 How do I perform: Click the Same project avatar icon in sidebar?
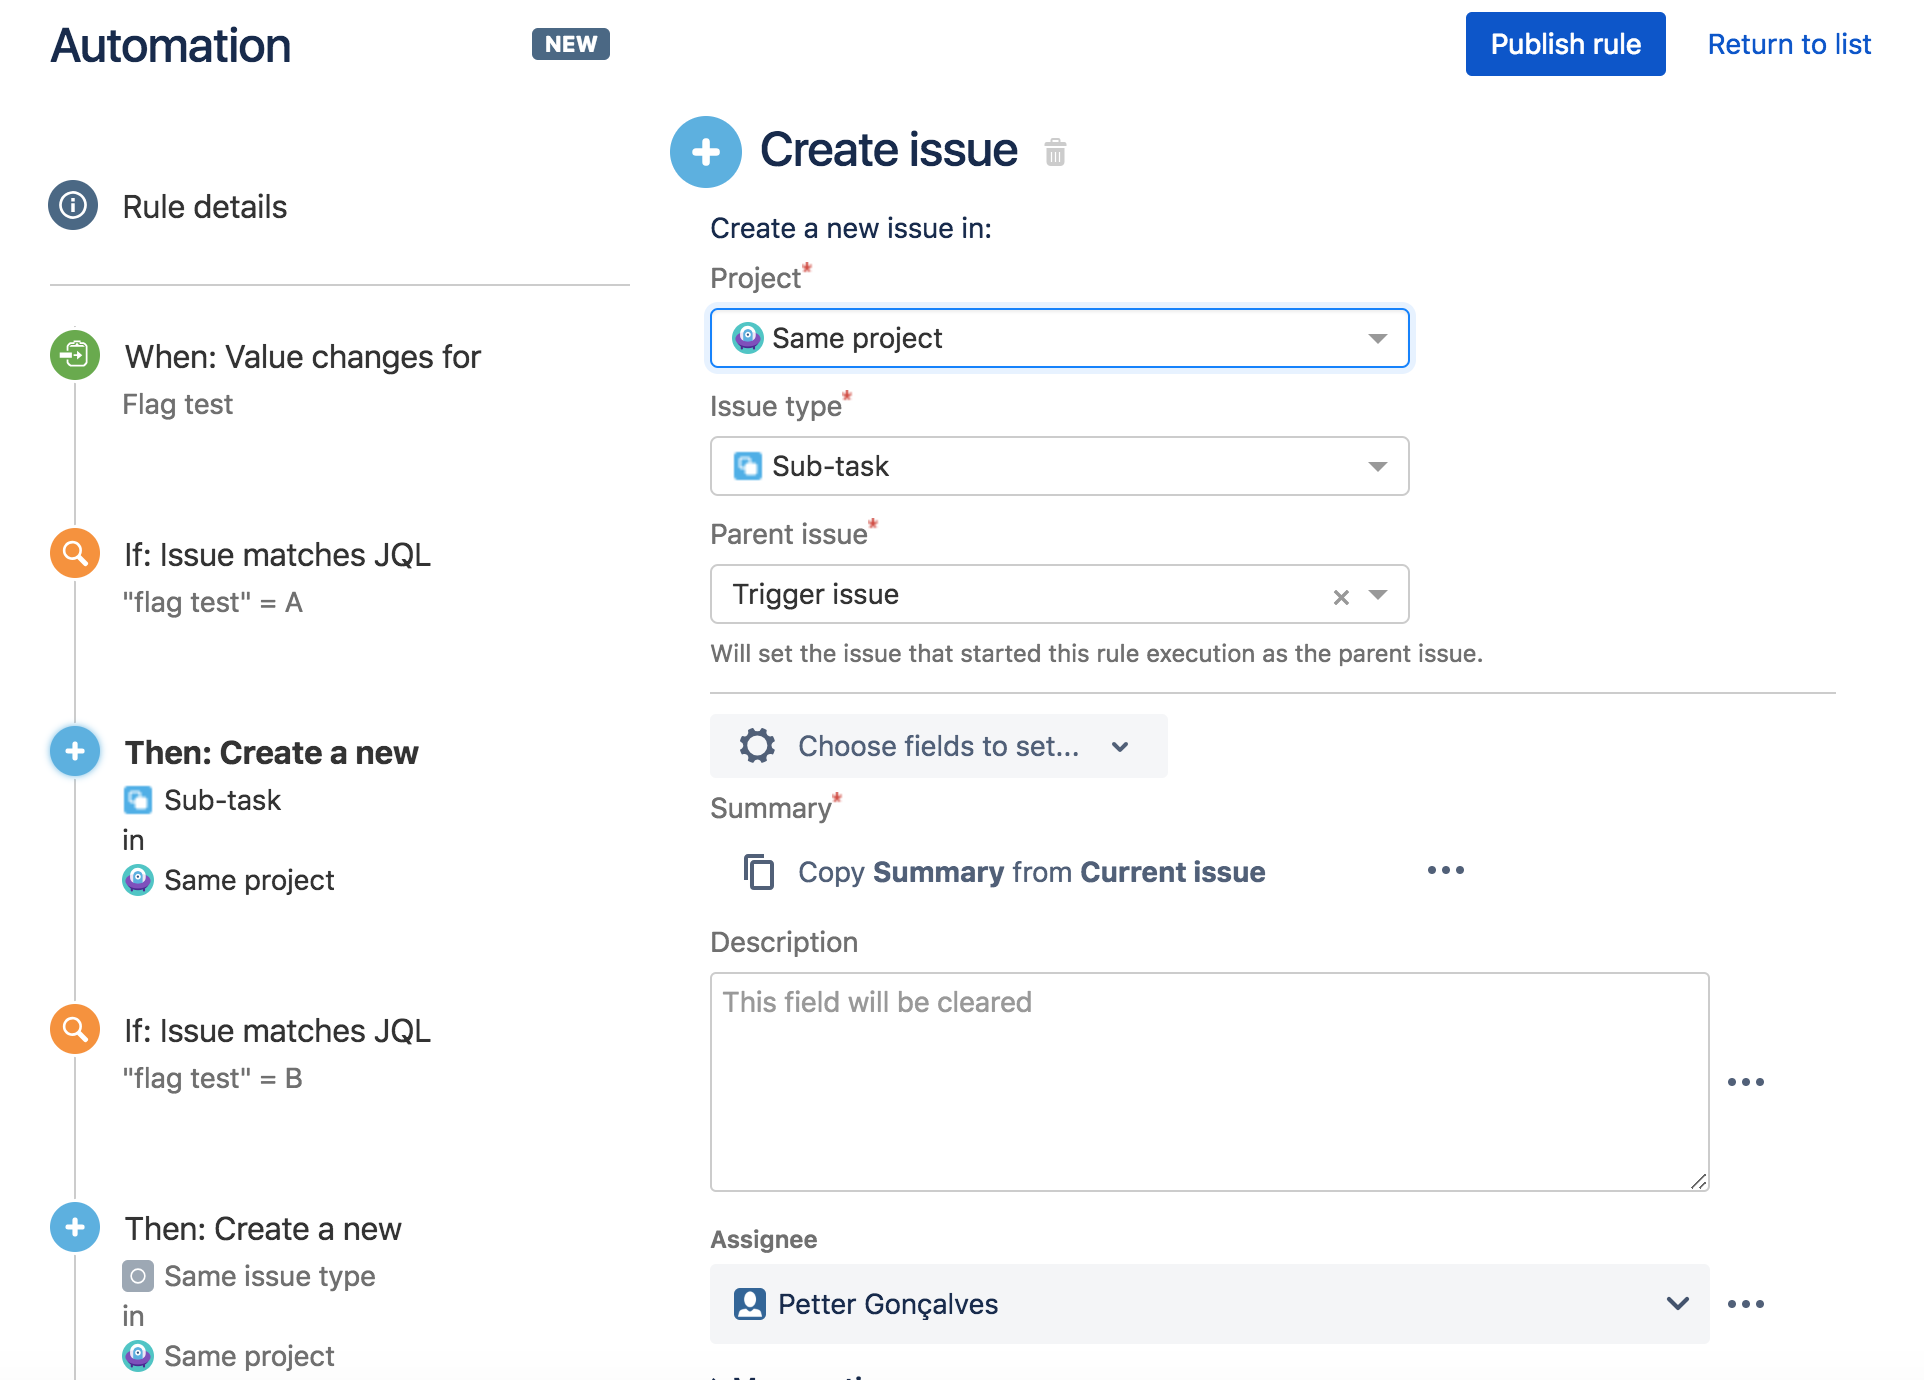(x=138, y=880)
